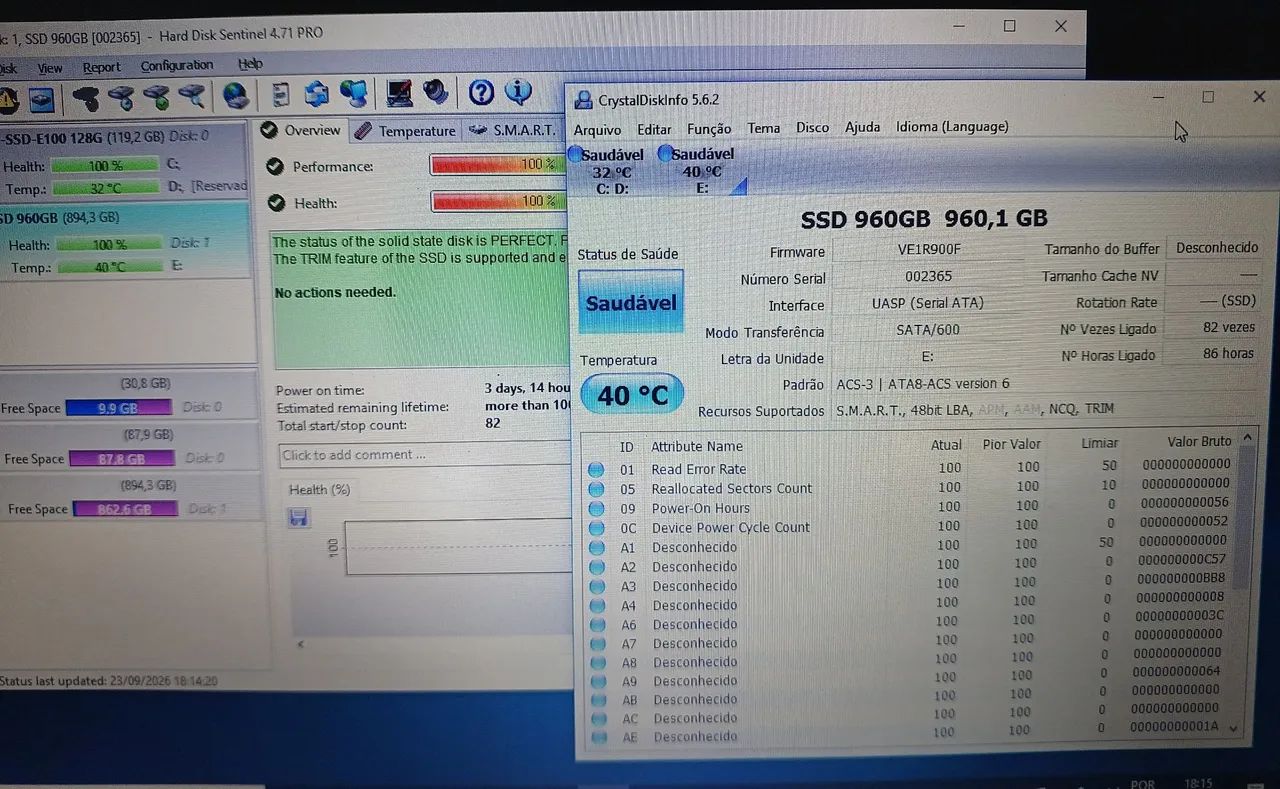The height and width of the screenshot is (789, 1280).
Task: Click the status circle of Power-On Hours row
Action: (x=596, y=508)
